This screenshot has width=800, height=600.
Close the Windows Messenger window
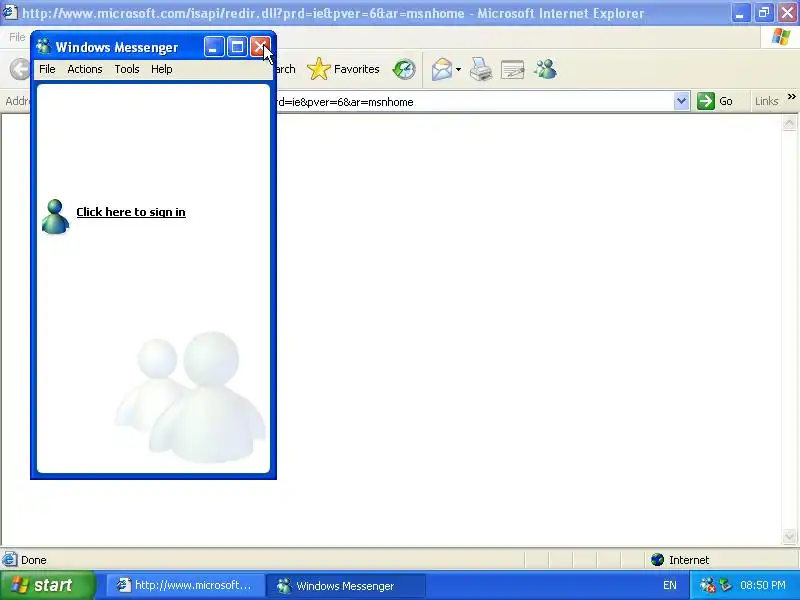pyautogui.click(x=260, y=47)
